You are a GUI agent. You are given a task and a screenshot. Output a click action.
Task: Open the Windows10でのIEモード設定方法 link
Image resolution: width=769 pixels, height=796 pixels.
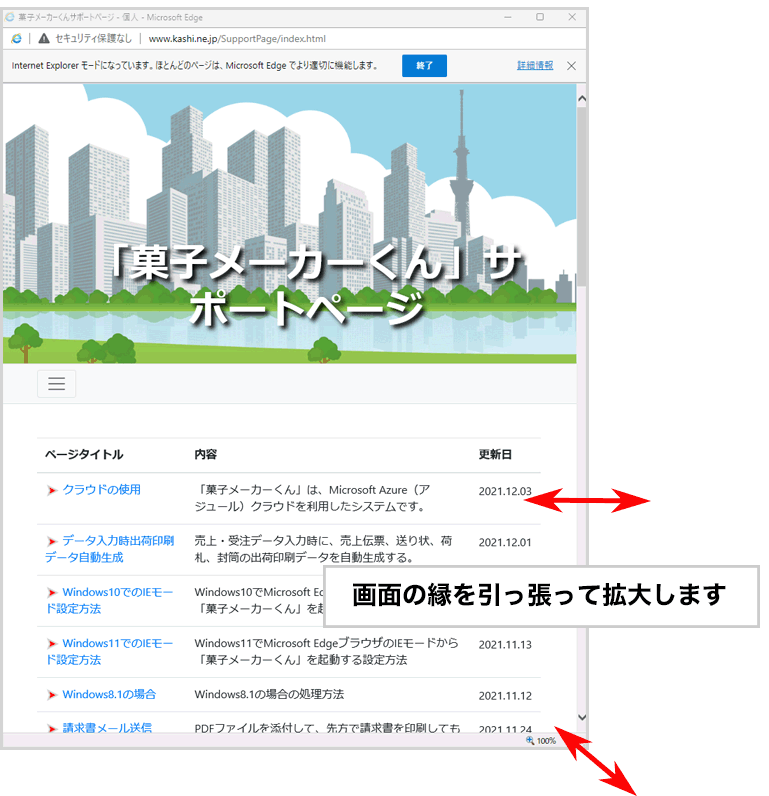coord(109,600)
